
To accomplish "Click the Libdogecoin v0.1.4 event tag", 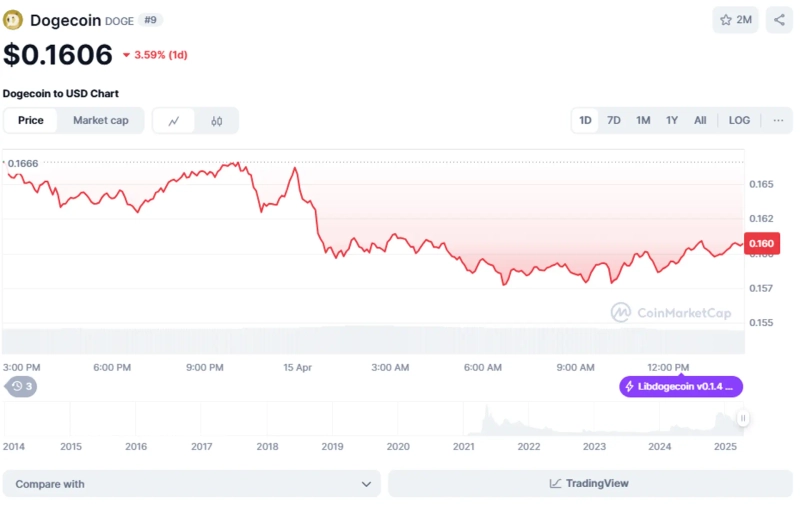I will (682, 386).
